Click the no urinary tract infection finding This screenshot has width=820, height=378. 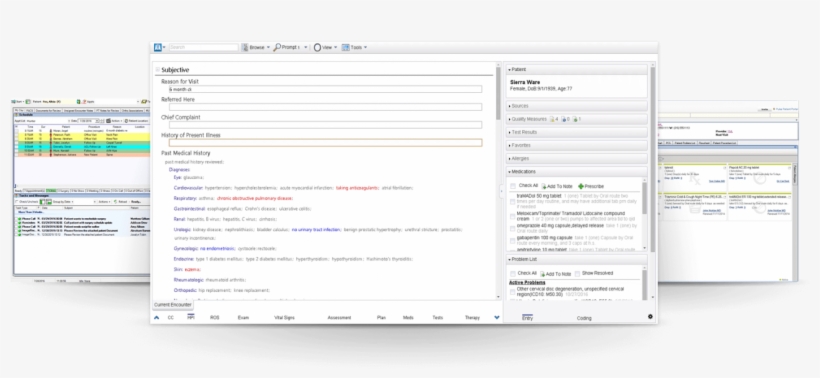316,230
